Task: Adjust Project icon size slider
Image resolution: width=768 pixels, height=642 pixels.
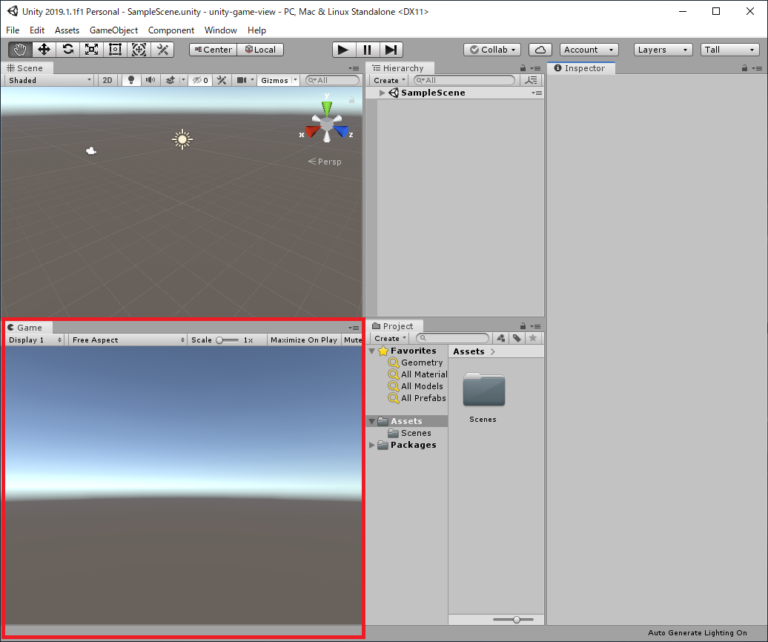Action: pyautogui.click(x=513, y=619)
